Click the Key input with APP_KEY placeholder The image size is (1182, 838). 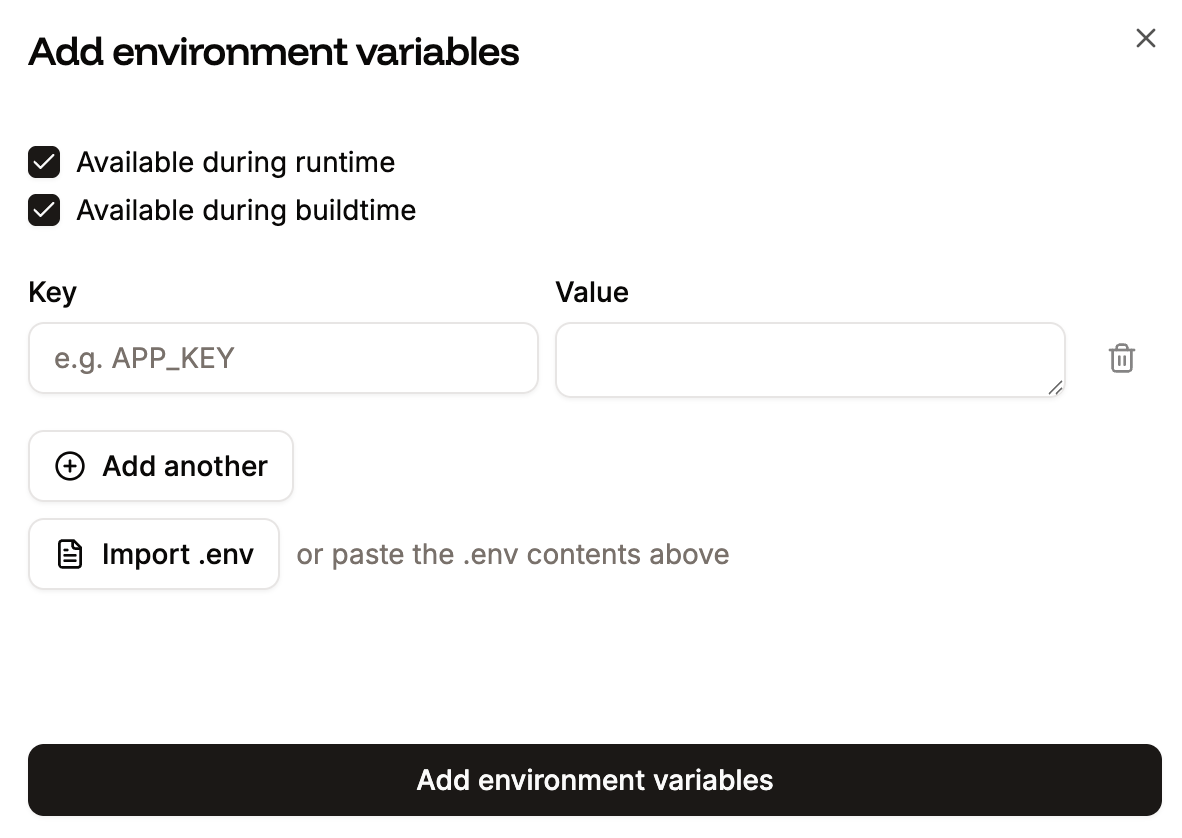[x=283, y=358]
